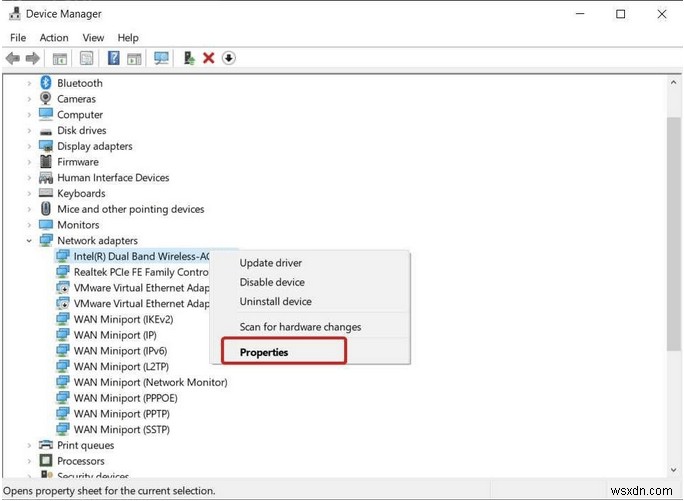Collapse the Network adapters node

coord(29,240)
